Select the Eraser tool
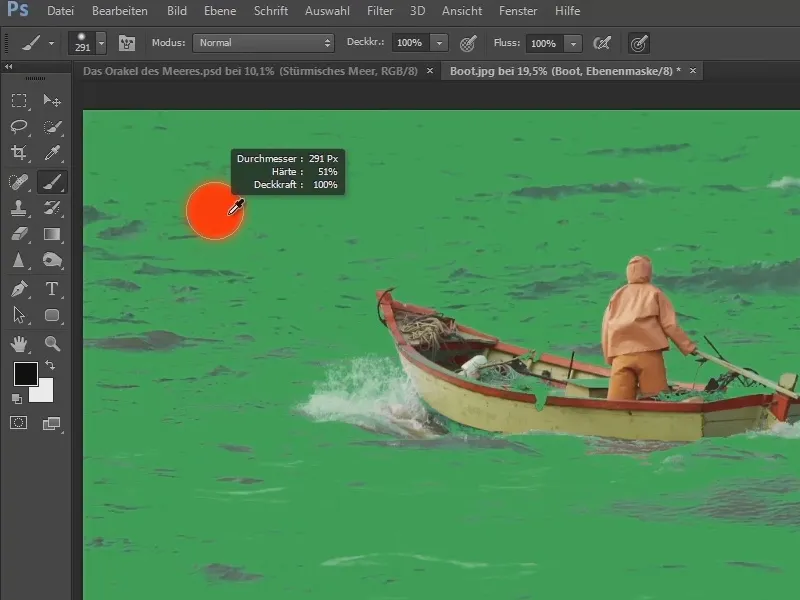This screenshot has height=600, width=800. pyautogui.click(x=19, y=234)
